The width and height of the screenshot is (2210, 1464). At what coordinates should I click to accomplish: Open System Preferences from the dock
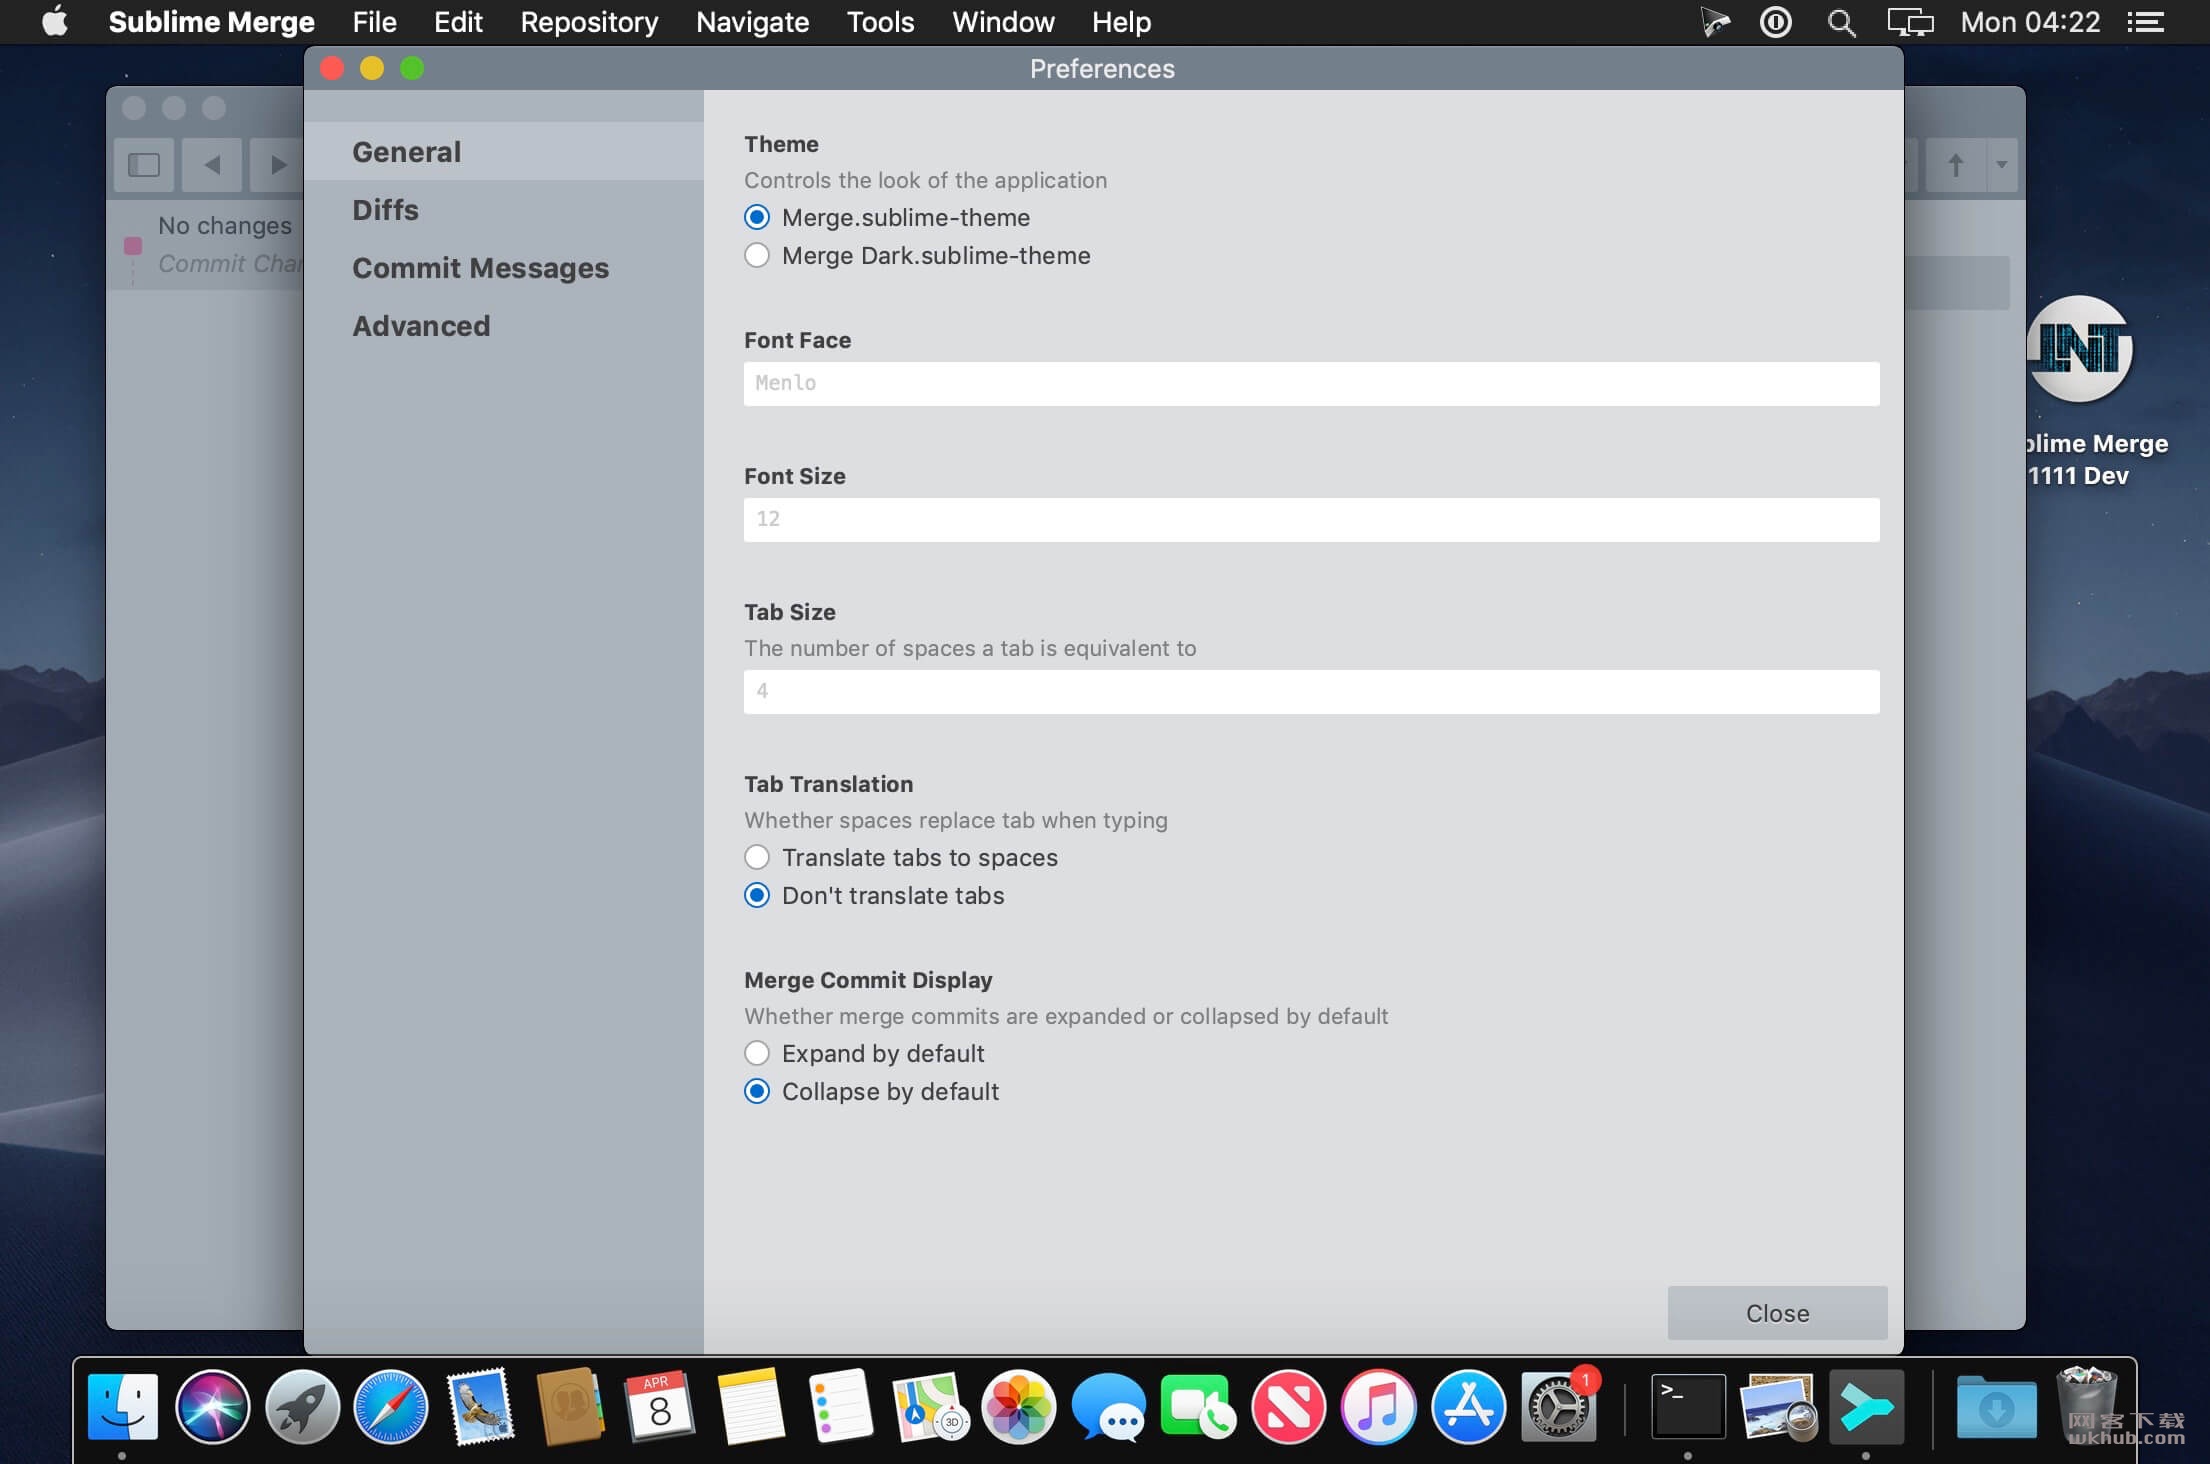[1558, 1406]
